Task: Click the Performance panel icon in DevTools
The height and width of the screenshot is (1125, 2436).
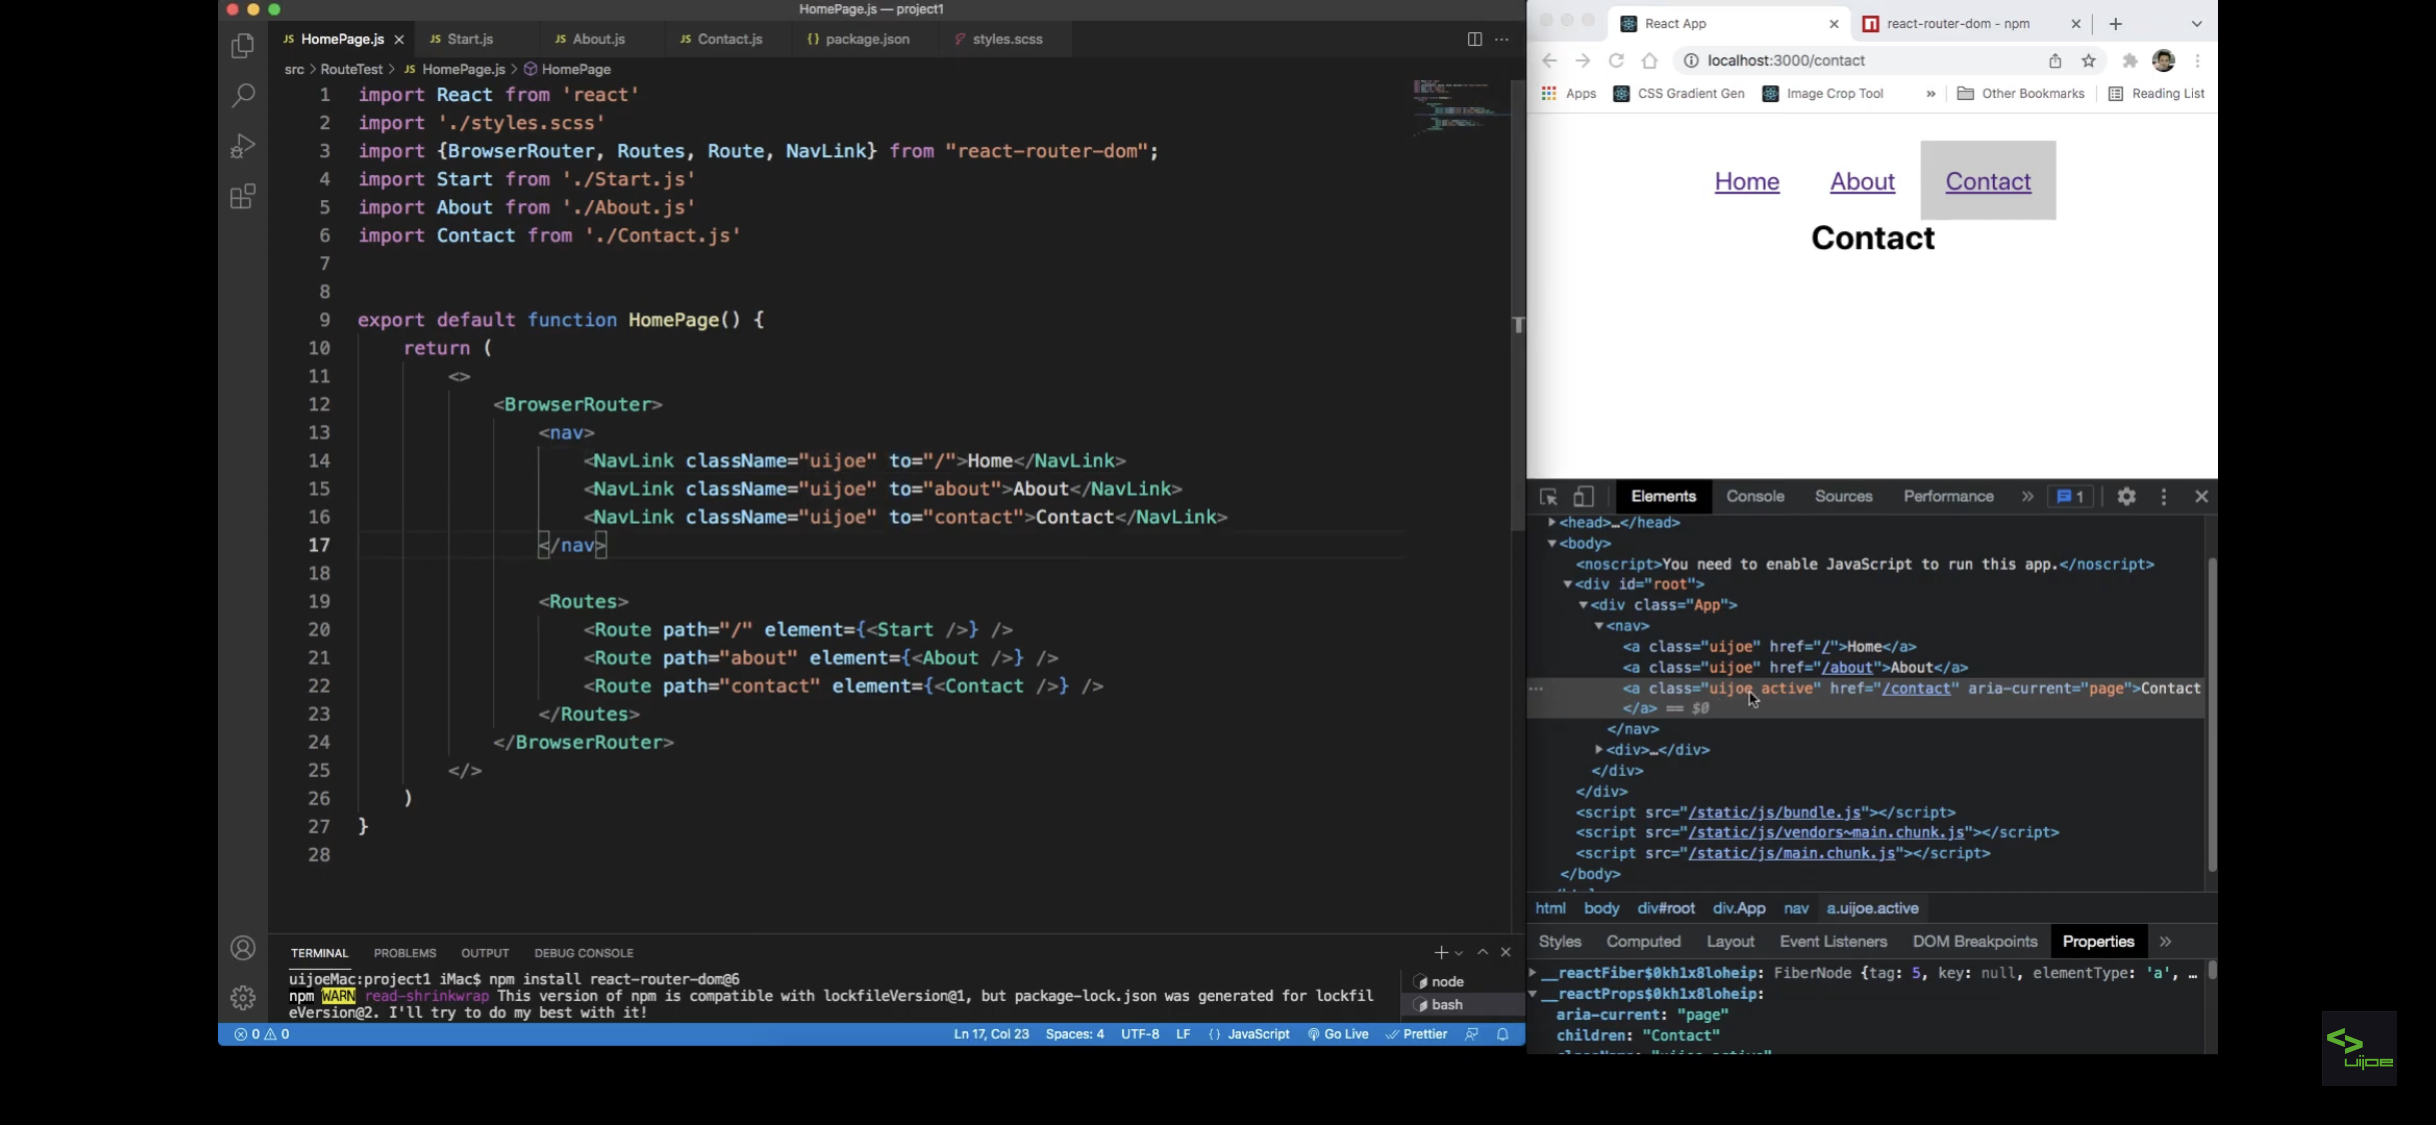Action: 1948,496
